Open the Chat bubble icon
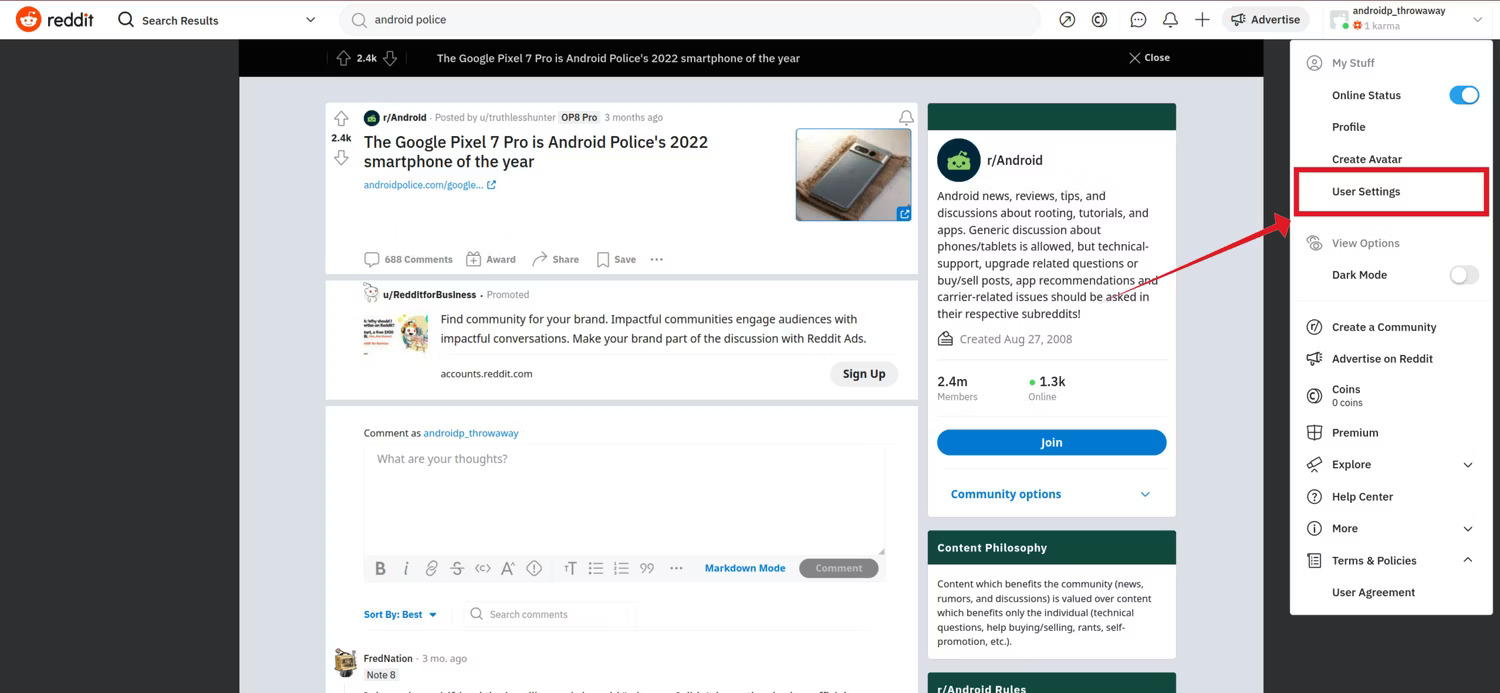This screenshot has width=1500, height=693. 1138,19
